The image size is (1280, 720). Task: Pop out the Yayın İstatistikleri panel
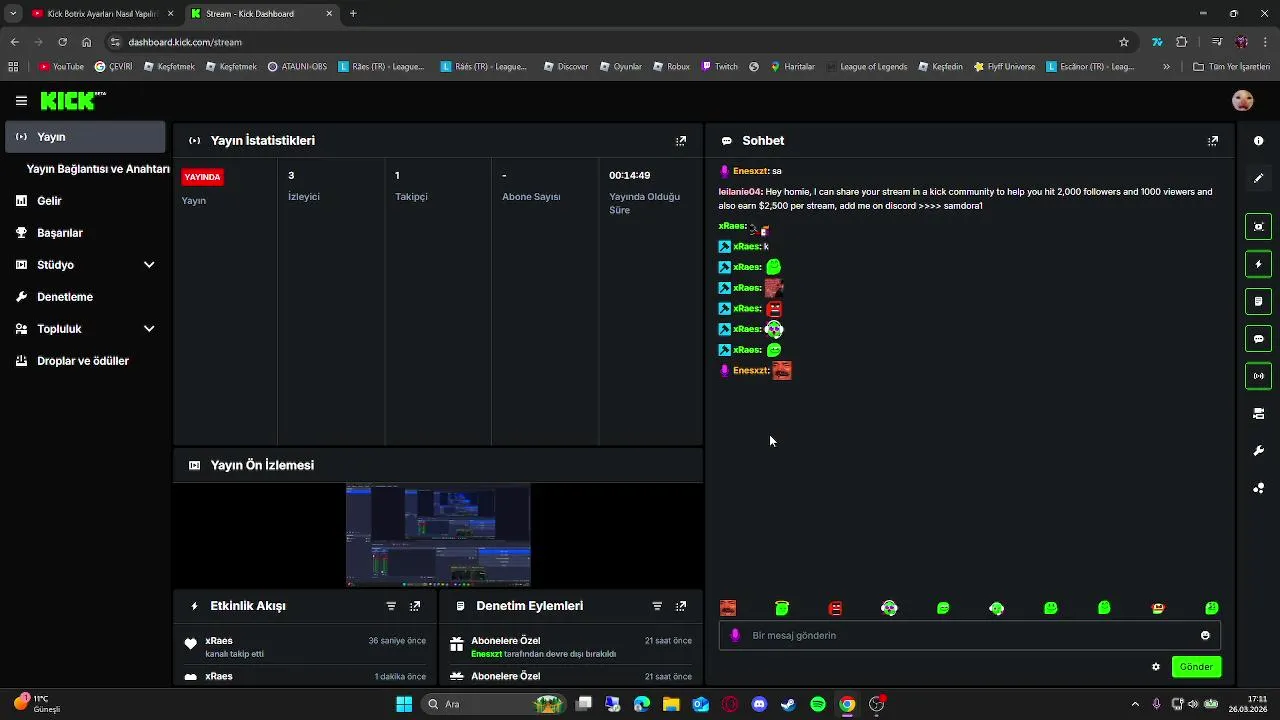[x=681, y=141]
